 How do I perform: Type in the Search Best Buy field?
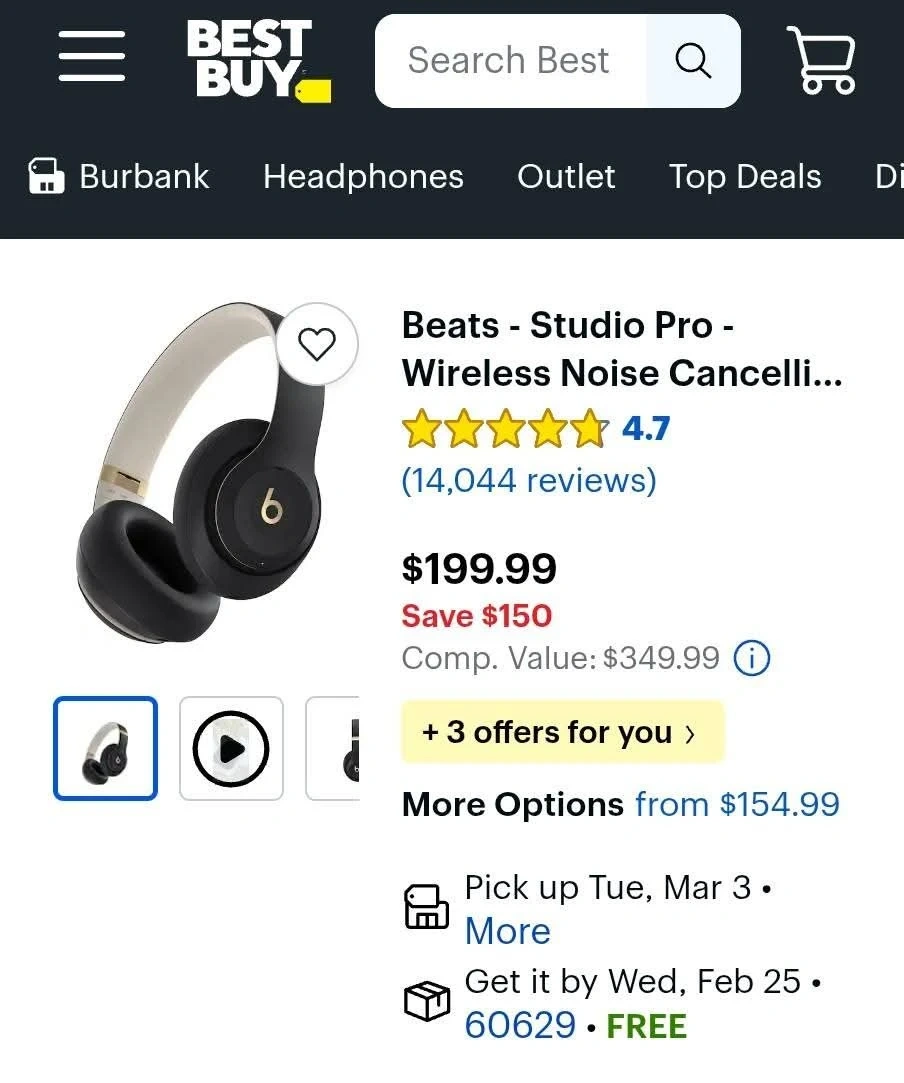[x=509, y=61]
